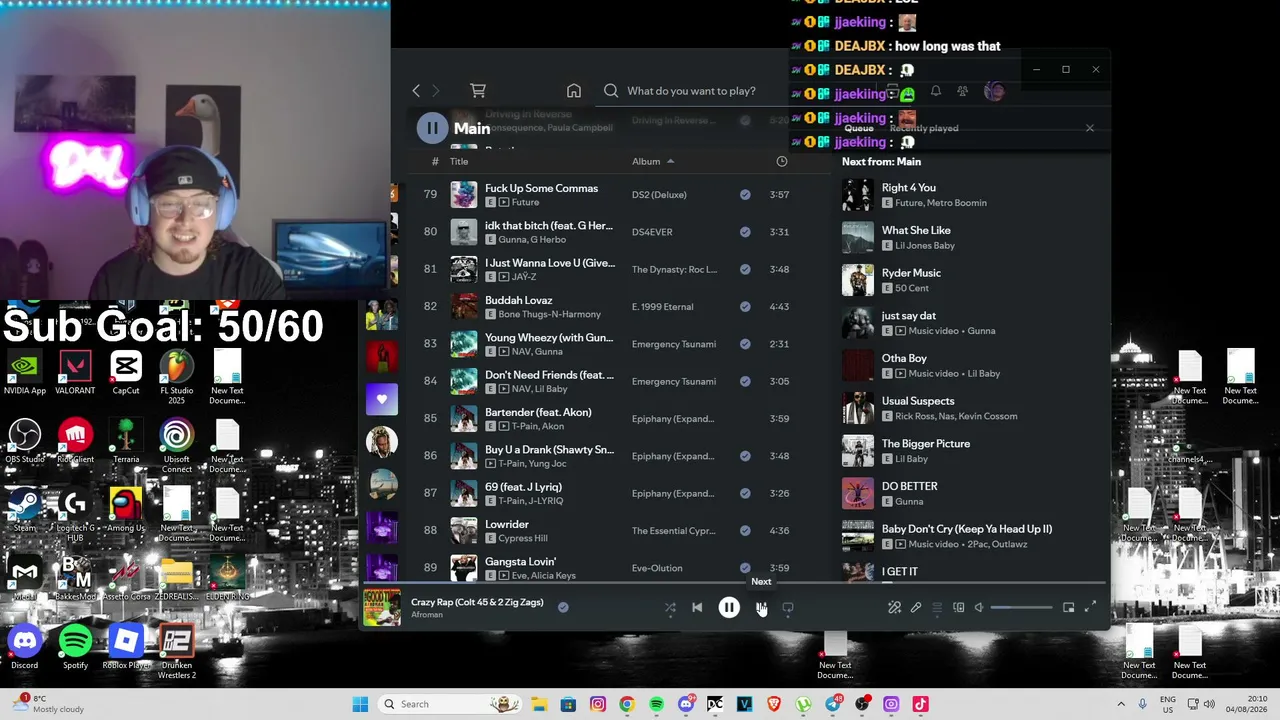Open the Spotify profile avatar menu
The width and height of the screenshot is (1280, 720).
[994, 92]
